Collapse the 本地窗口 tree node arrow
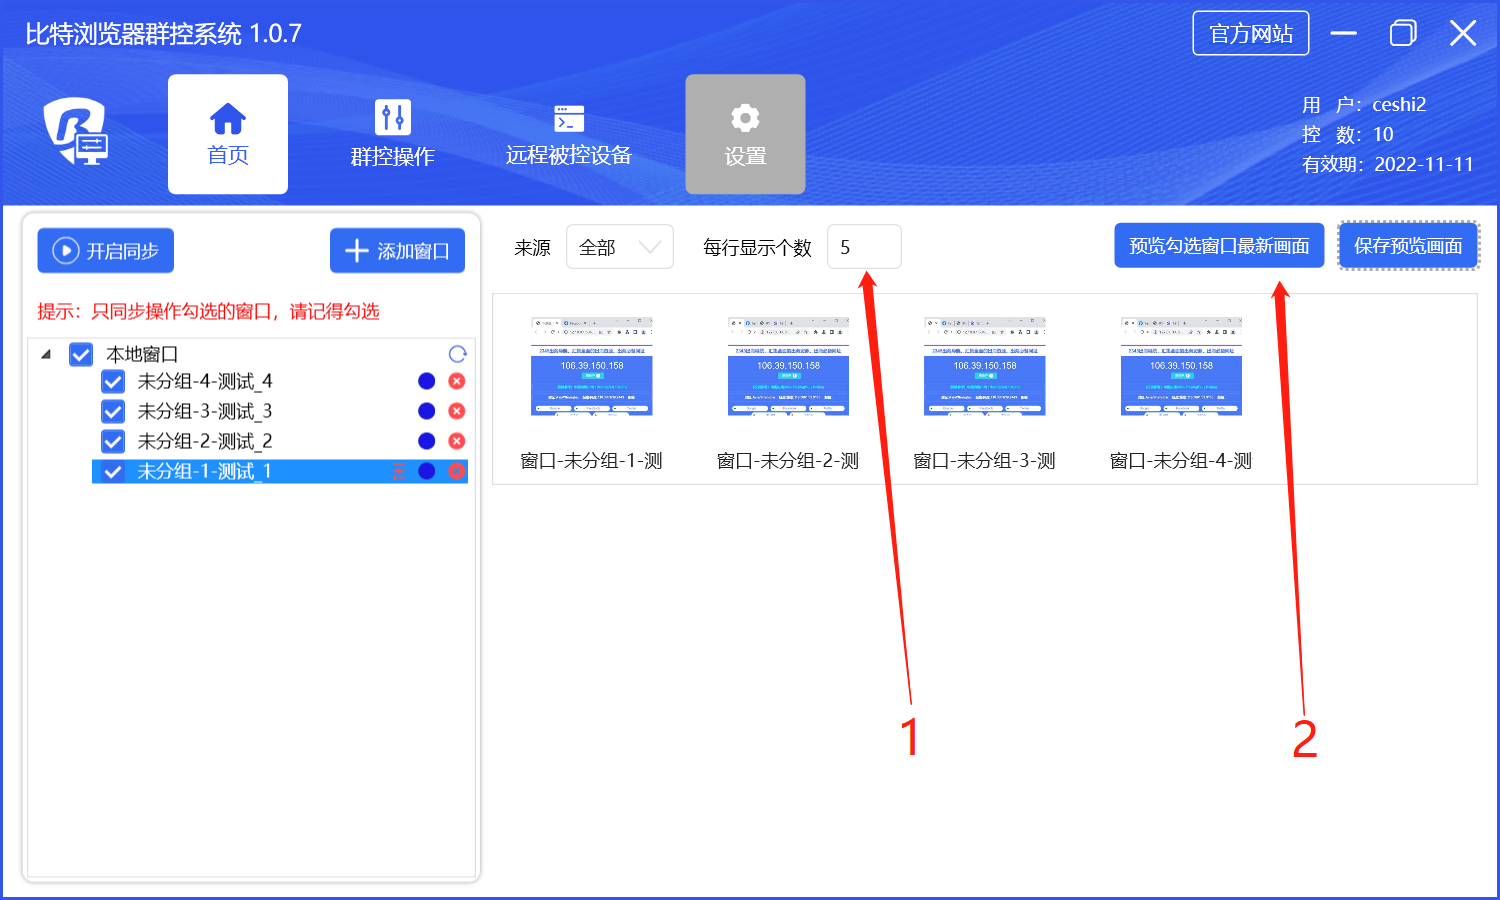The height and width of the screenshot is (900, 1500). pos(46,354)
